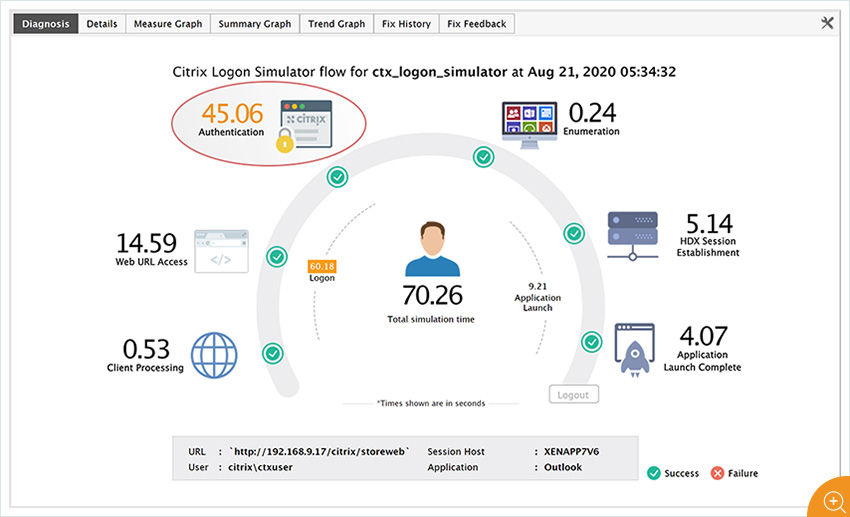
Task: Click the tools icon at top right
Action: [827, 23]
